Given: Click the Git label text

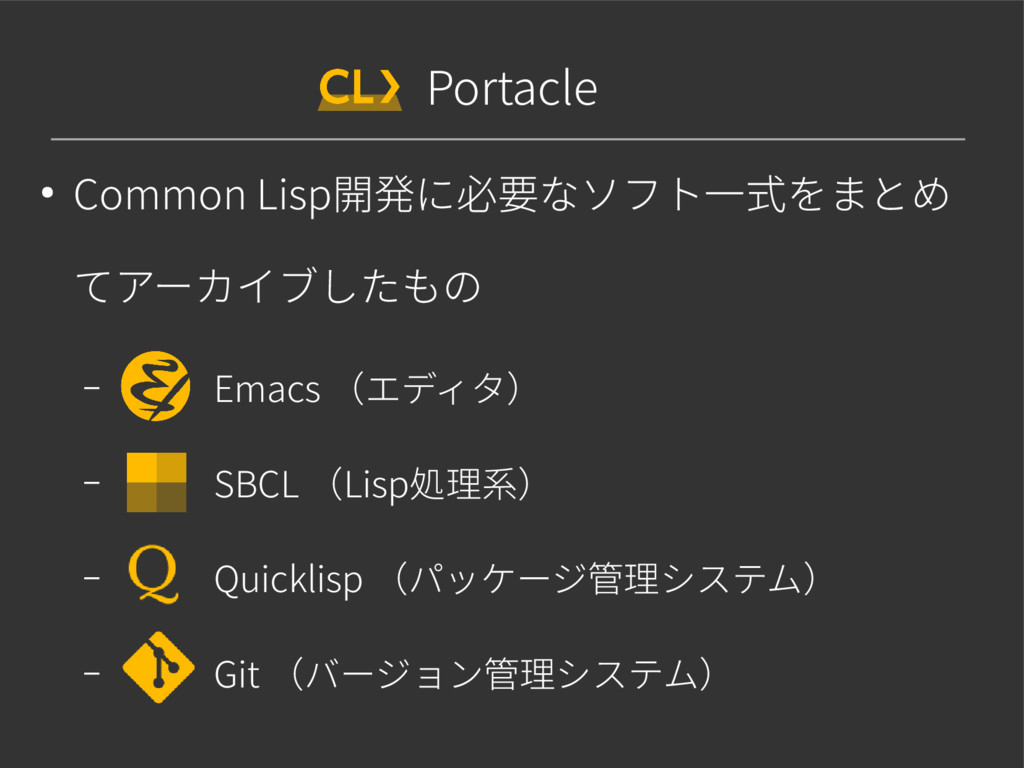Looking at the screenshot, I should point(236,675).
